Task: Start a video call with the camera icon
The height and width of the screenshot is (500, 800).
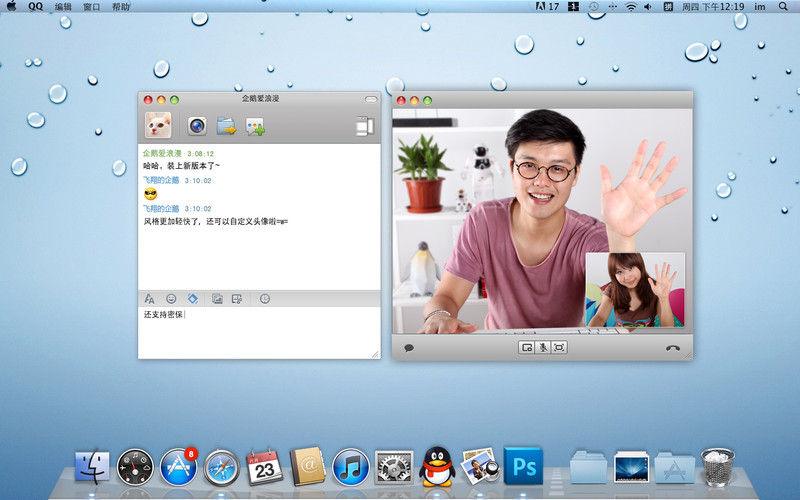Action: click(x=197, y=126)
